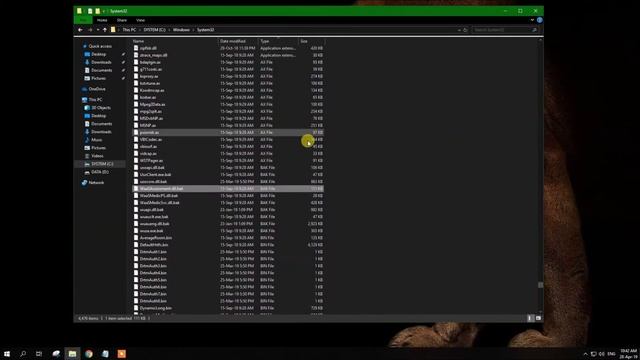Click Windows in the breadcrumb path

click(x=181, y=30)
